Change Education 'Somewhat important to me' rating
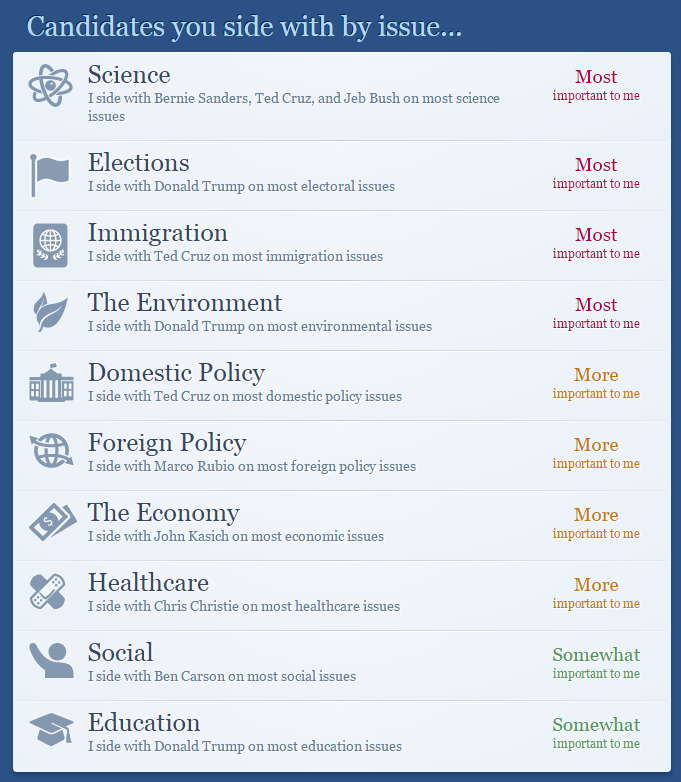 [596, 733]
